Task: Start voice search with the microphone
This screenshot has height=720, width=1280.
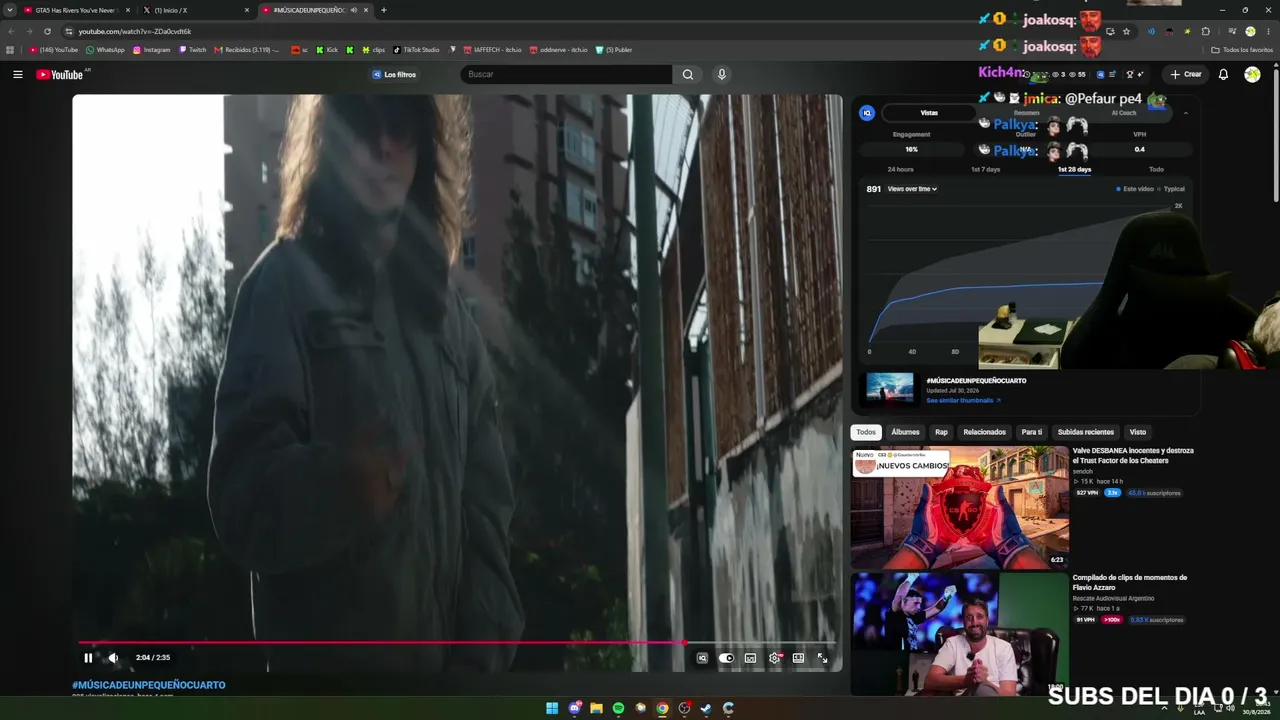Action: click(x=721, y=74)
